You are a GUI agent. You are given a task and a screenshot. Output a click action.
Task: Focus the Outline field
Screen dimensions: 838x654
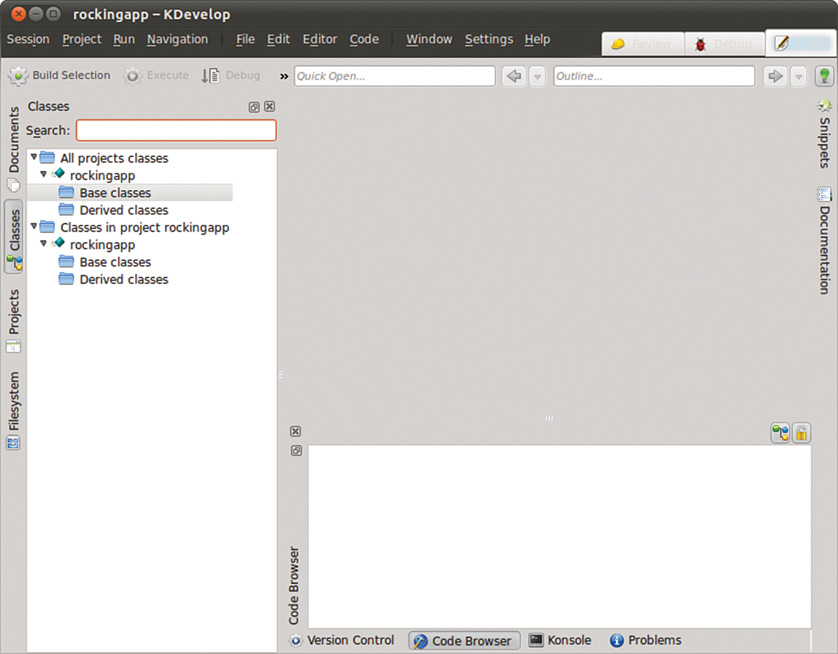pyautogui.click(x=654, y=76)
